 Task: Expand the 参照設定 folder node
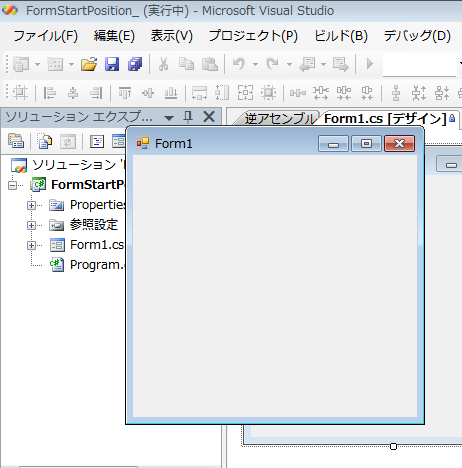pos(31,225)
